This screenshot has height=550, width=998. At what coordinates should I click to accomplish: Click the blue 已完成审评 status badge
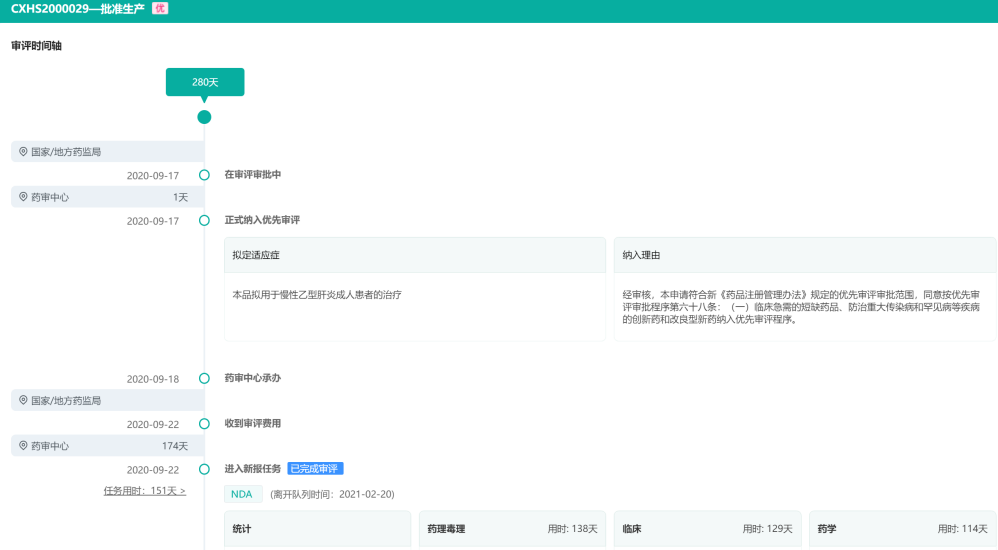316,469
